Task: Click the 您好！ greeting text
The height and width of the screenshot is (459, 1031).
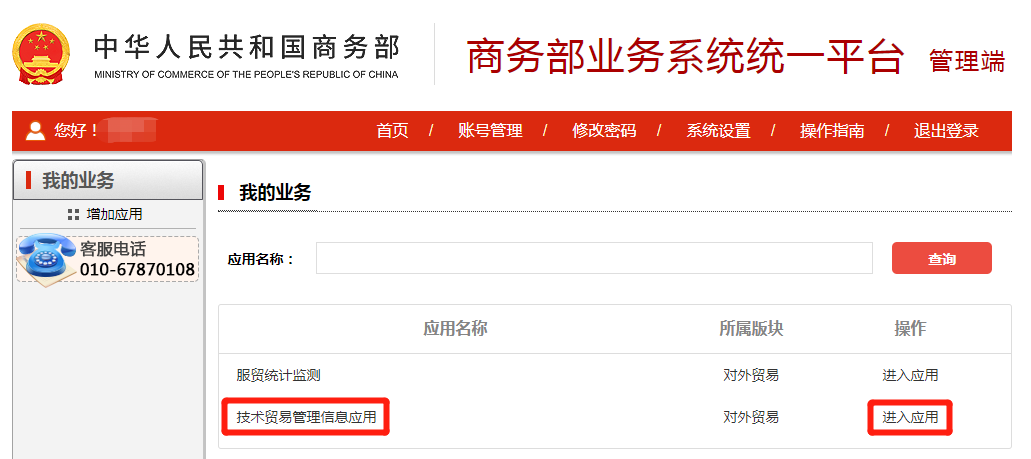Action: [x=76, y=130]
